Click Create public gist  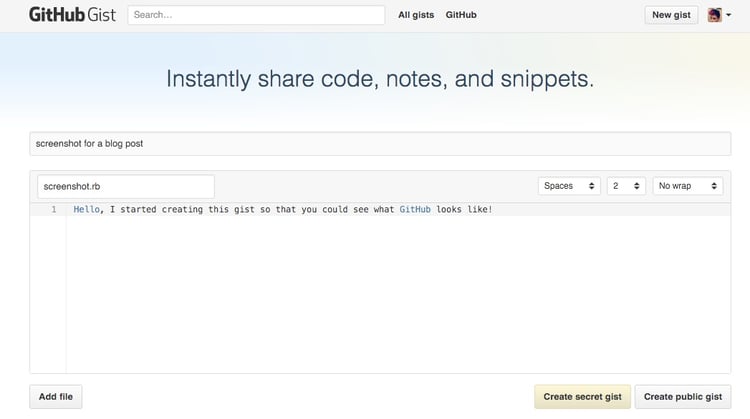tap(683, 397)
